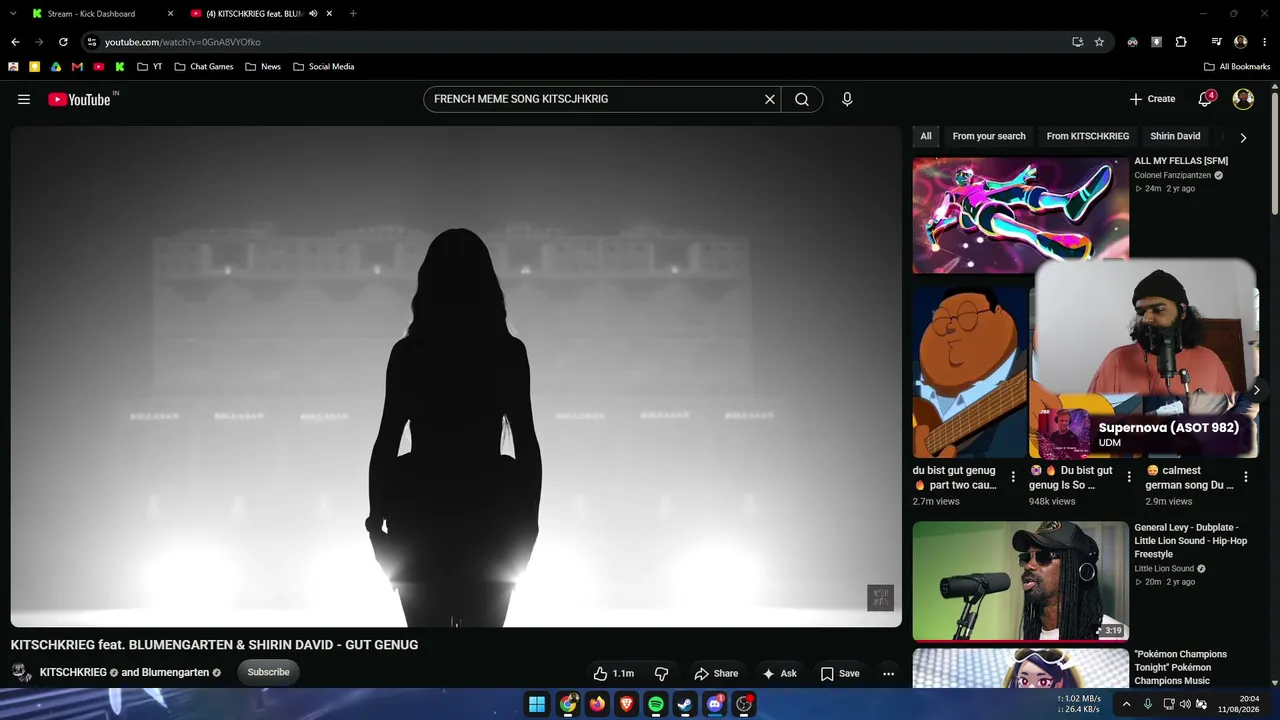Go back to the previous page
Image resolution: width=1280 pixels, height=720 pixels.
(x=15, y=42)
